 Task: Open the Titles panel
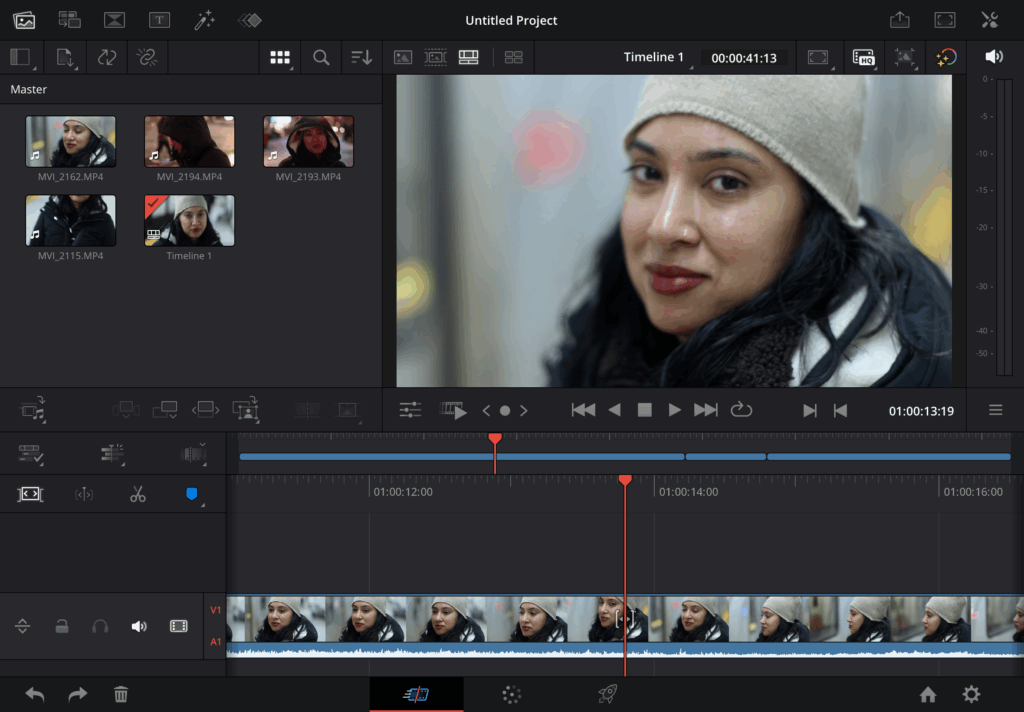coord(159,20)
